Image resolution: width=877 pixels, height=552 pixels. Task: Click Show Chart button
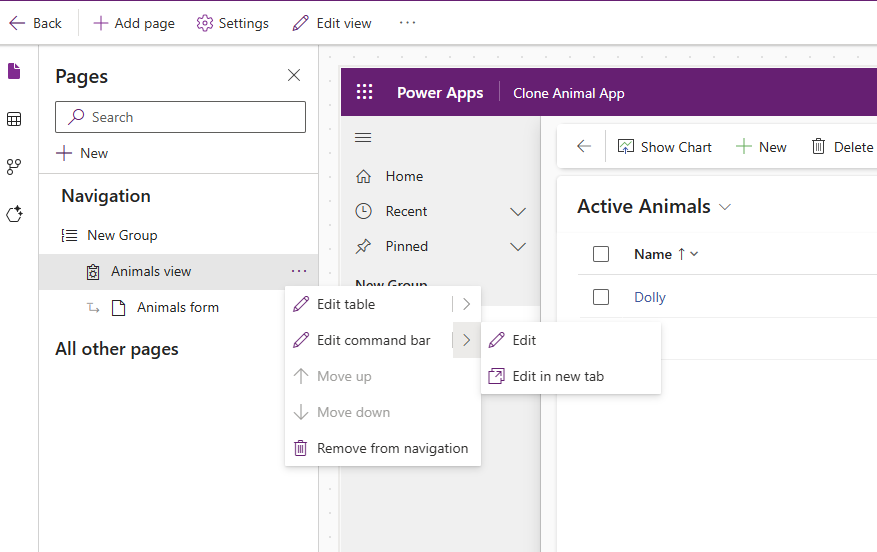(x=664, y=147)
